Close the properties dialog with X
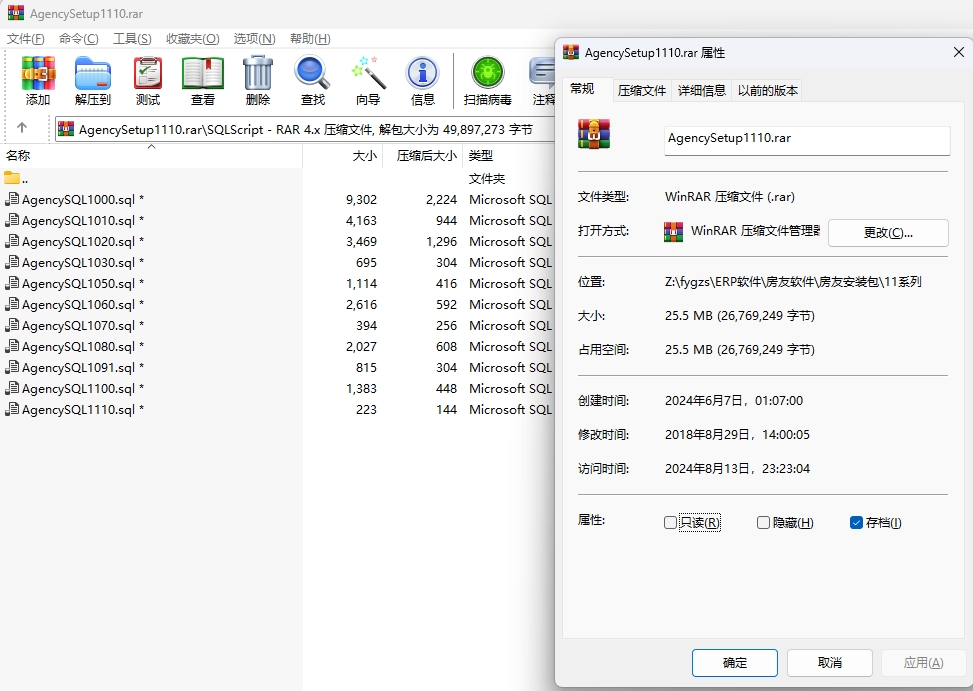 pyautogui.click(x=958, y=52)
